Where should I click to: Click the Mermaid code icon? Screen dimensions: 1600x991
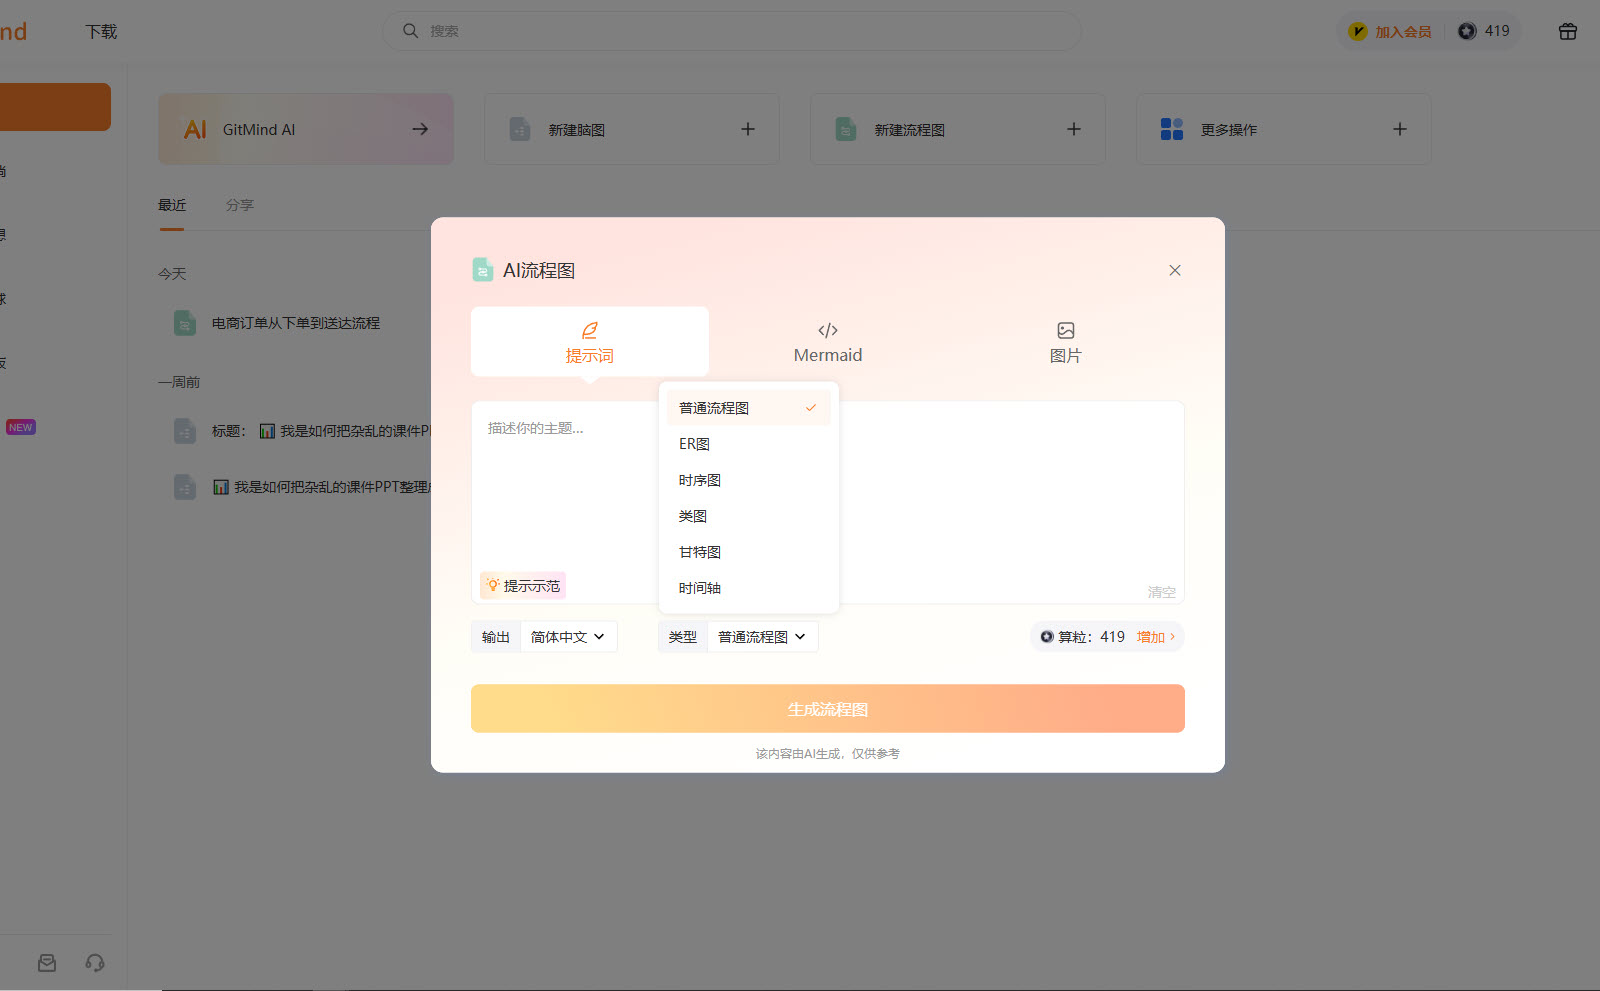tap(828, 330)
